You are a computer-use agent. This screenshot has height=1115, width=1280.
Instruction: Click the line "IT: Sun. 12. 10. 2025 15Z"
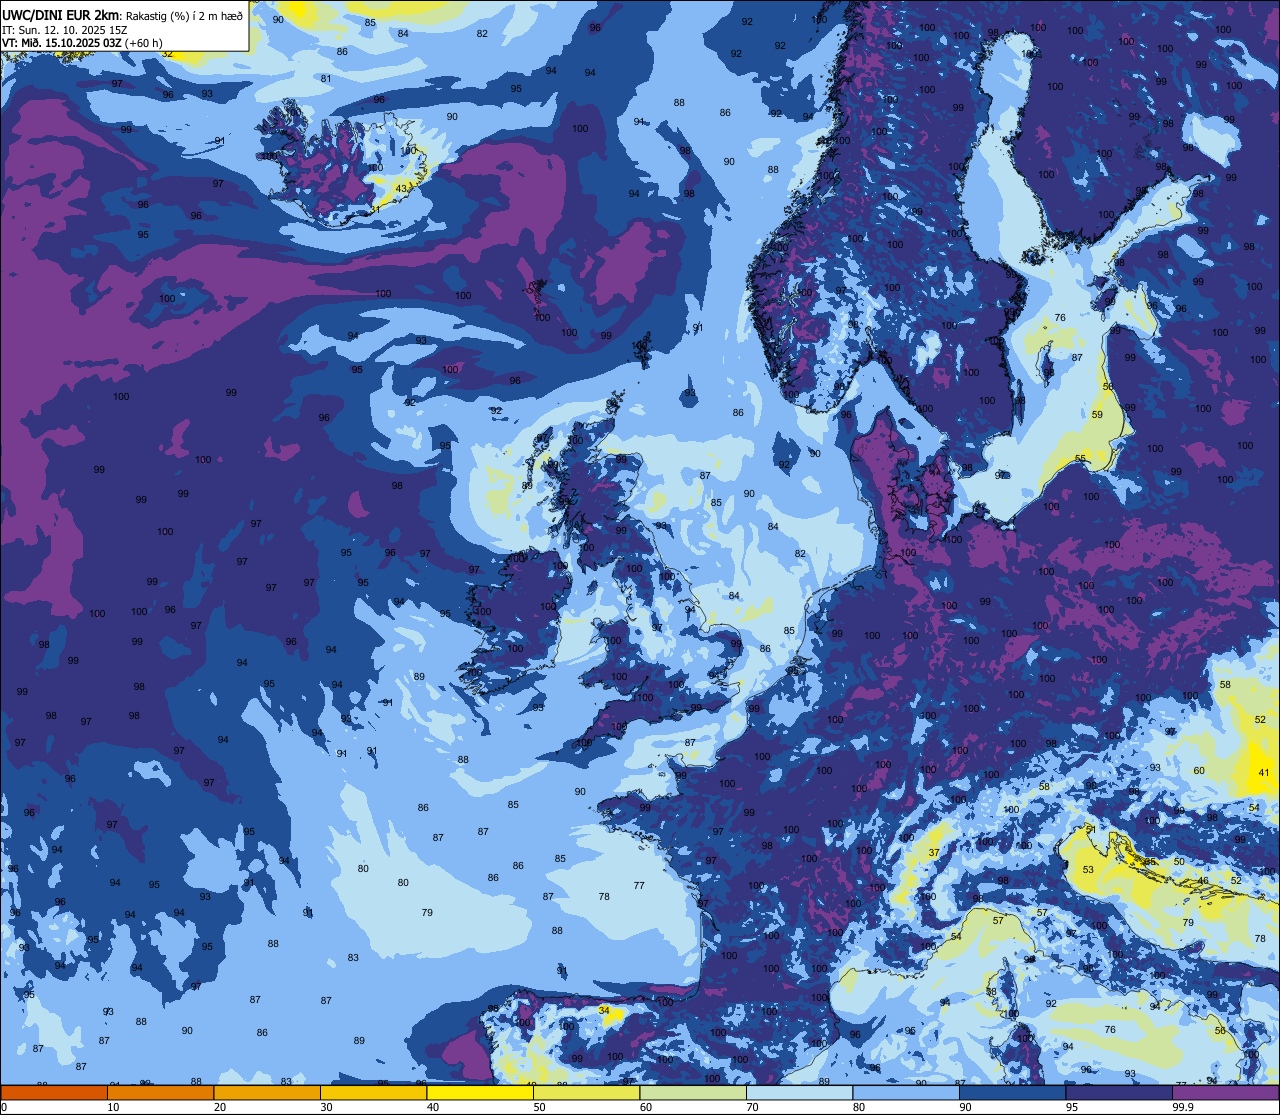coord(65,29)
